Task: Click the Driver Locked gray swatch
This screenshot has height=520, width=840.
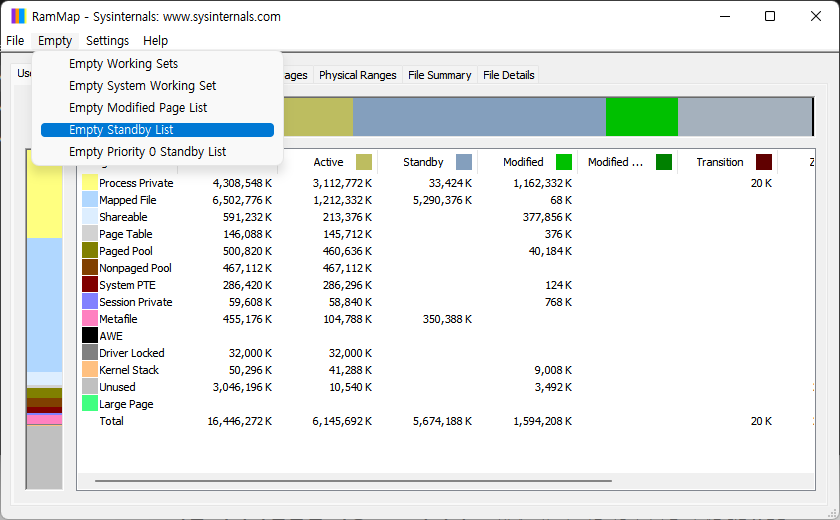Action: pyautogui.click(x=89, y=353)
